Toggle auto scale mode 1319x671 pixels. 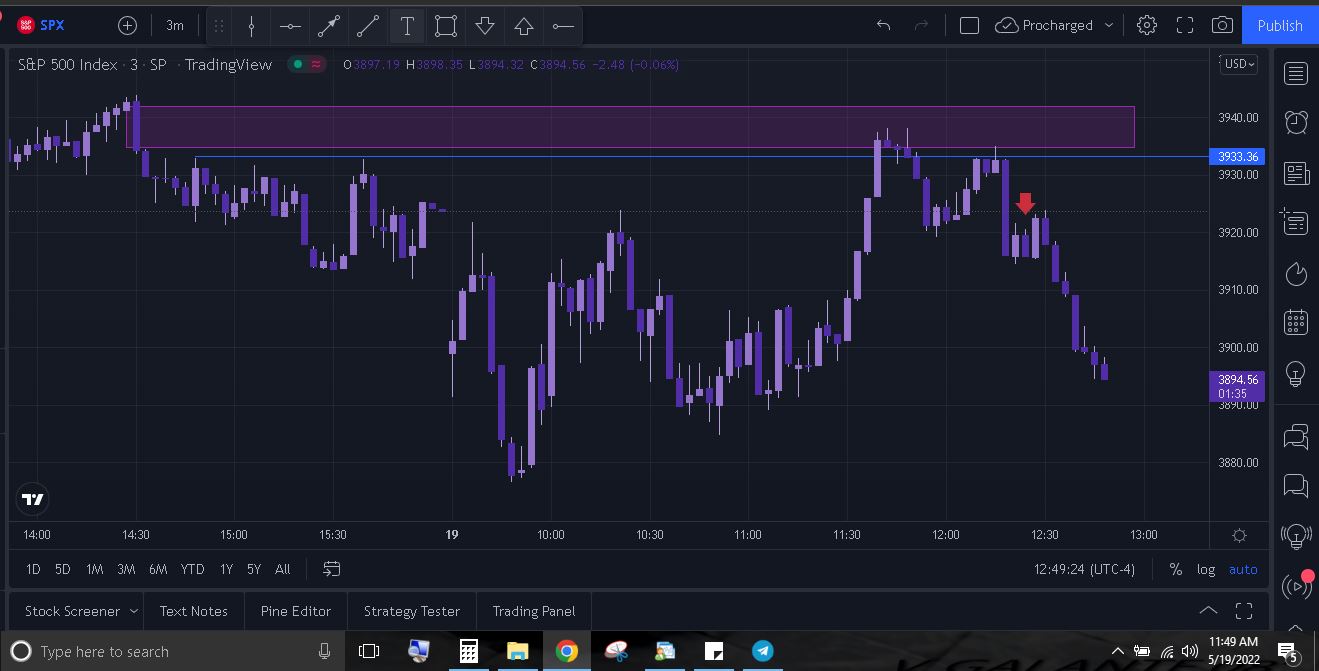[1243, 569]
